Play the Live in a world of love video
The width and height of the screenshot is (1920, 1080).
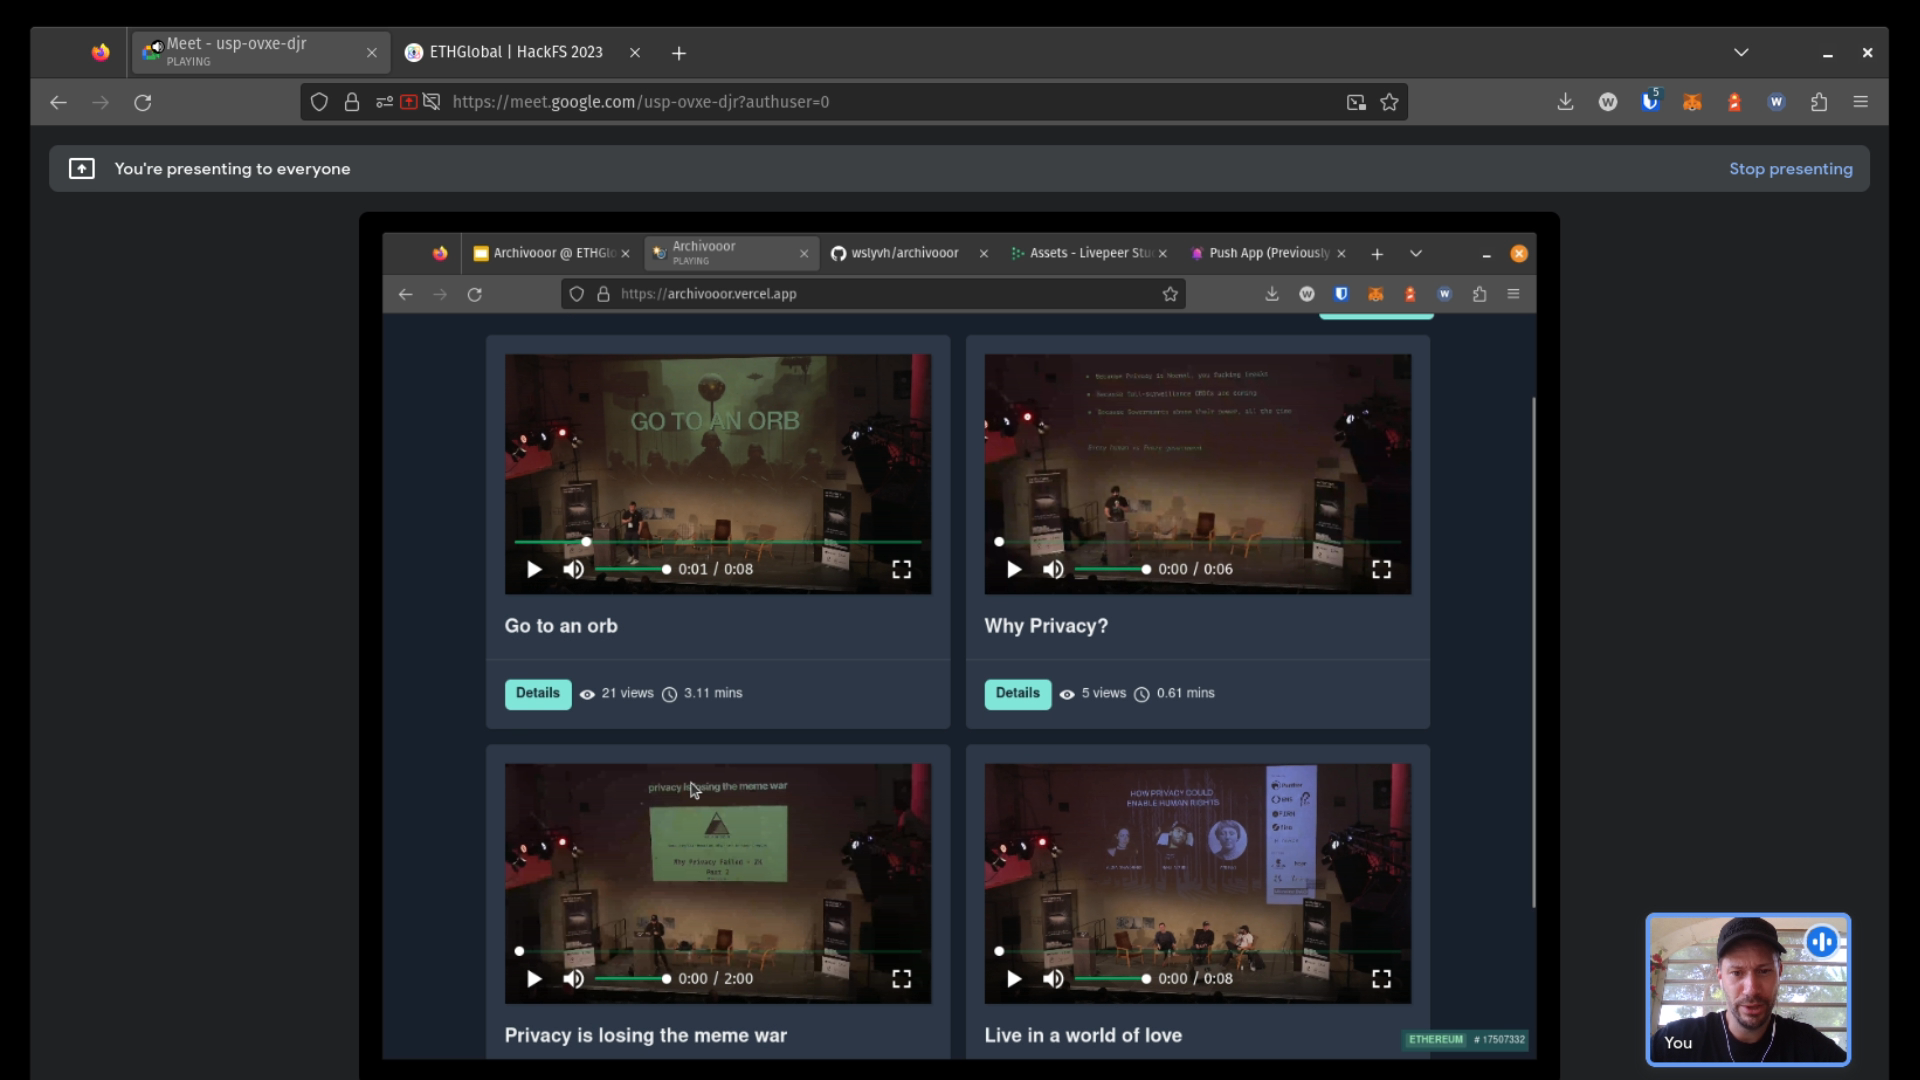click(1014, 979)
